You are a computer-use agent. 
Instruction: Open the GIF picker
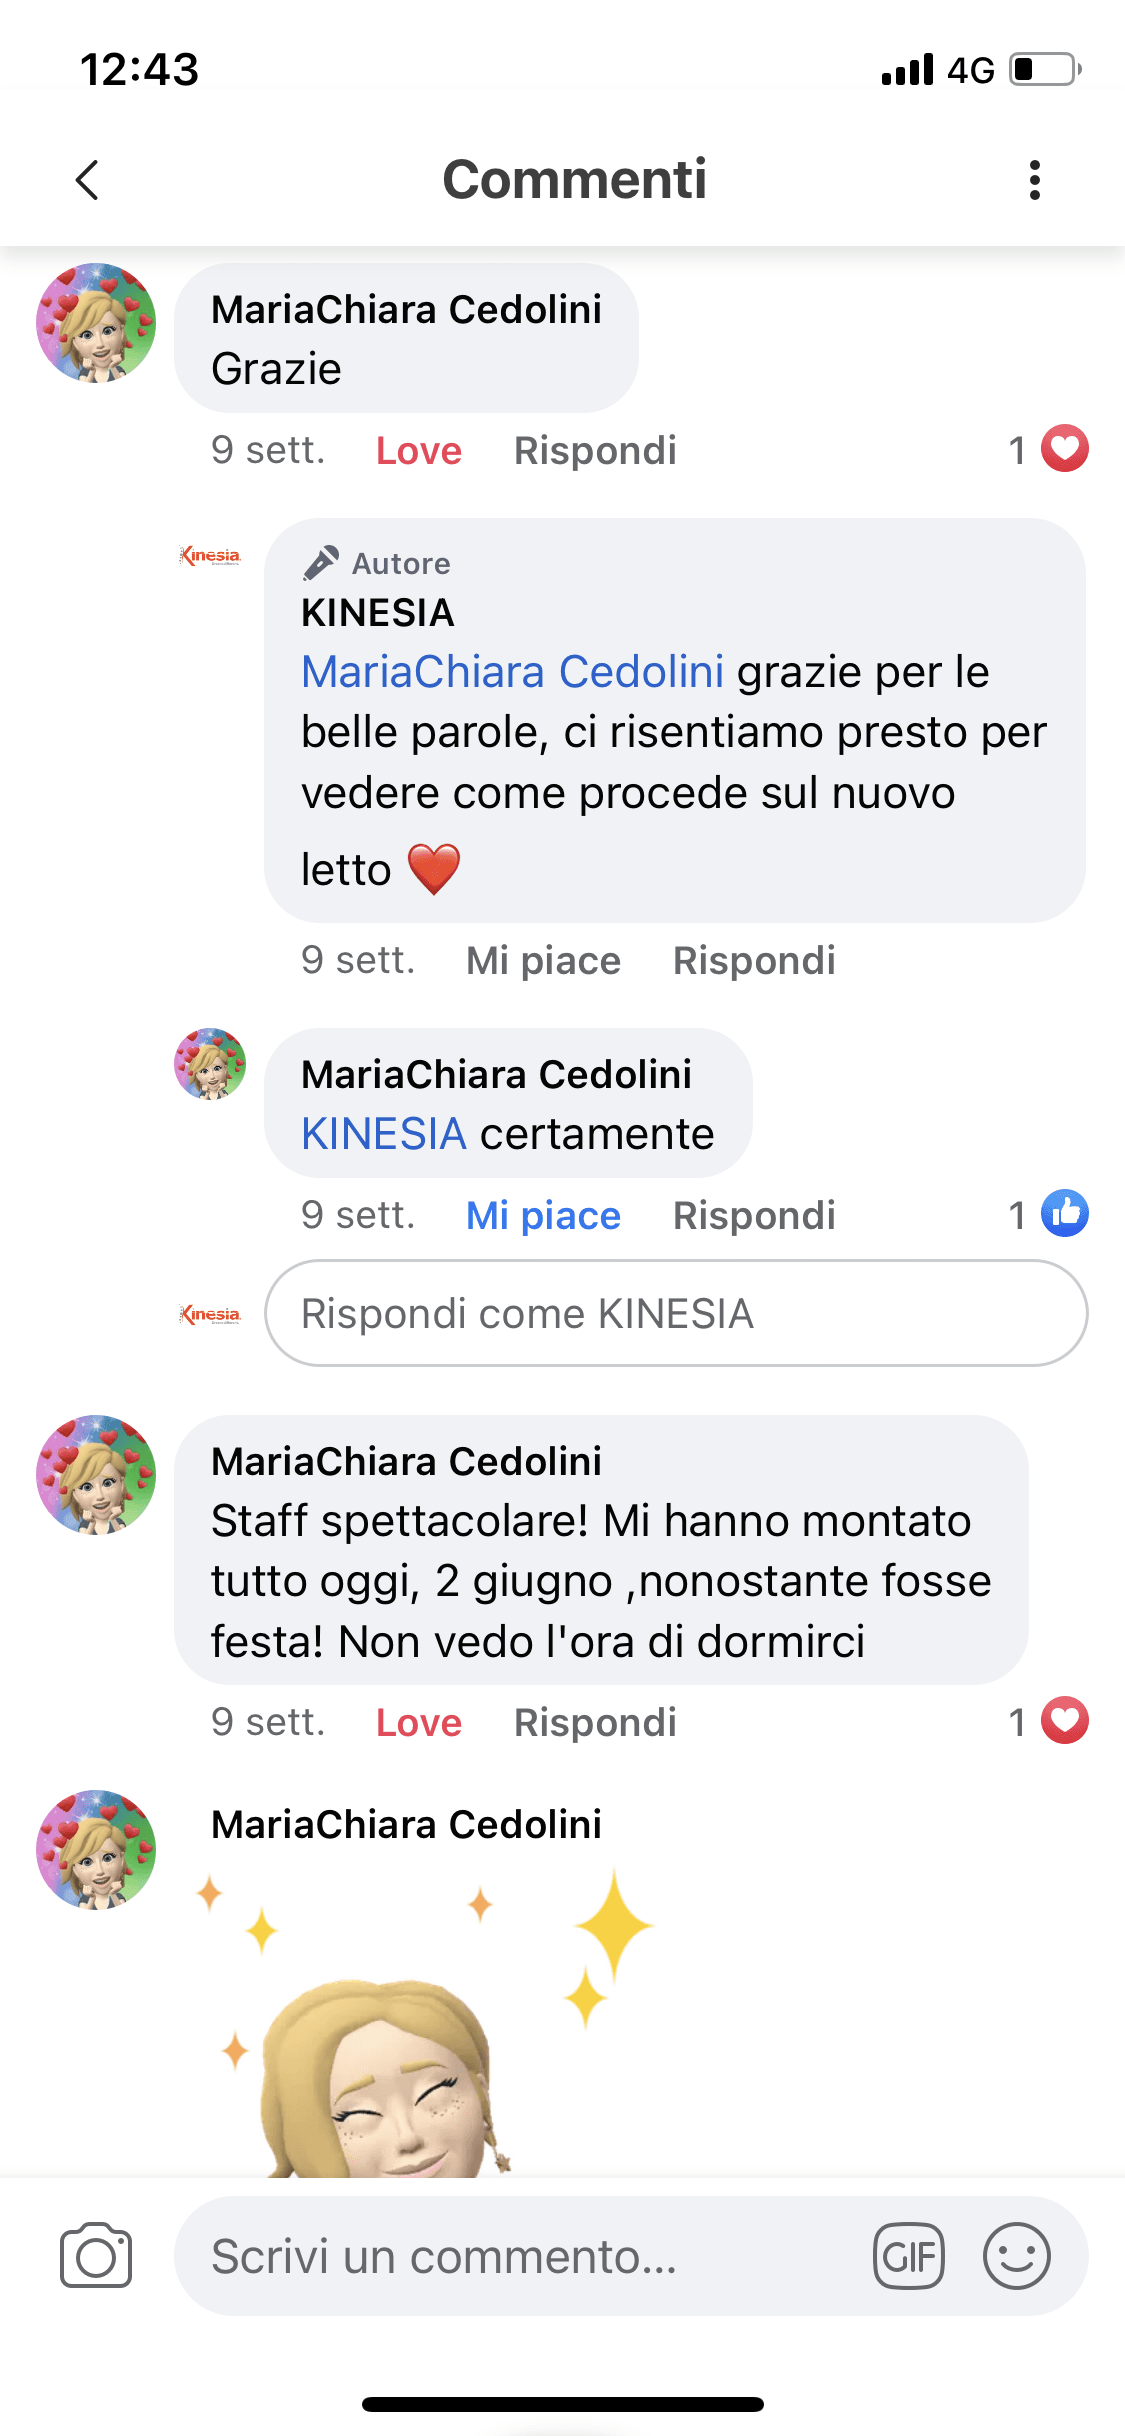click(909, 2256)
